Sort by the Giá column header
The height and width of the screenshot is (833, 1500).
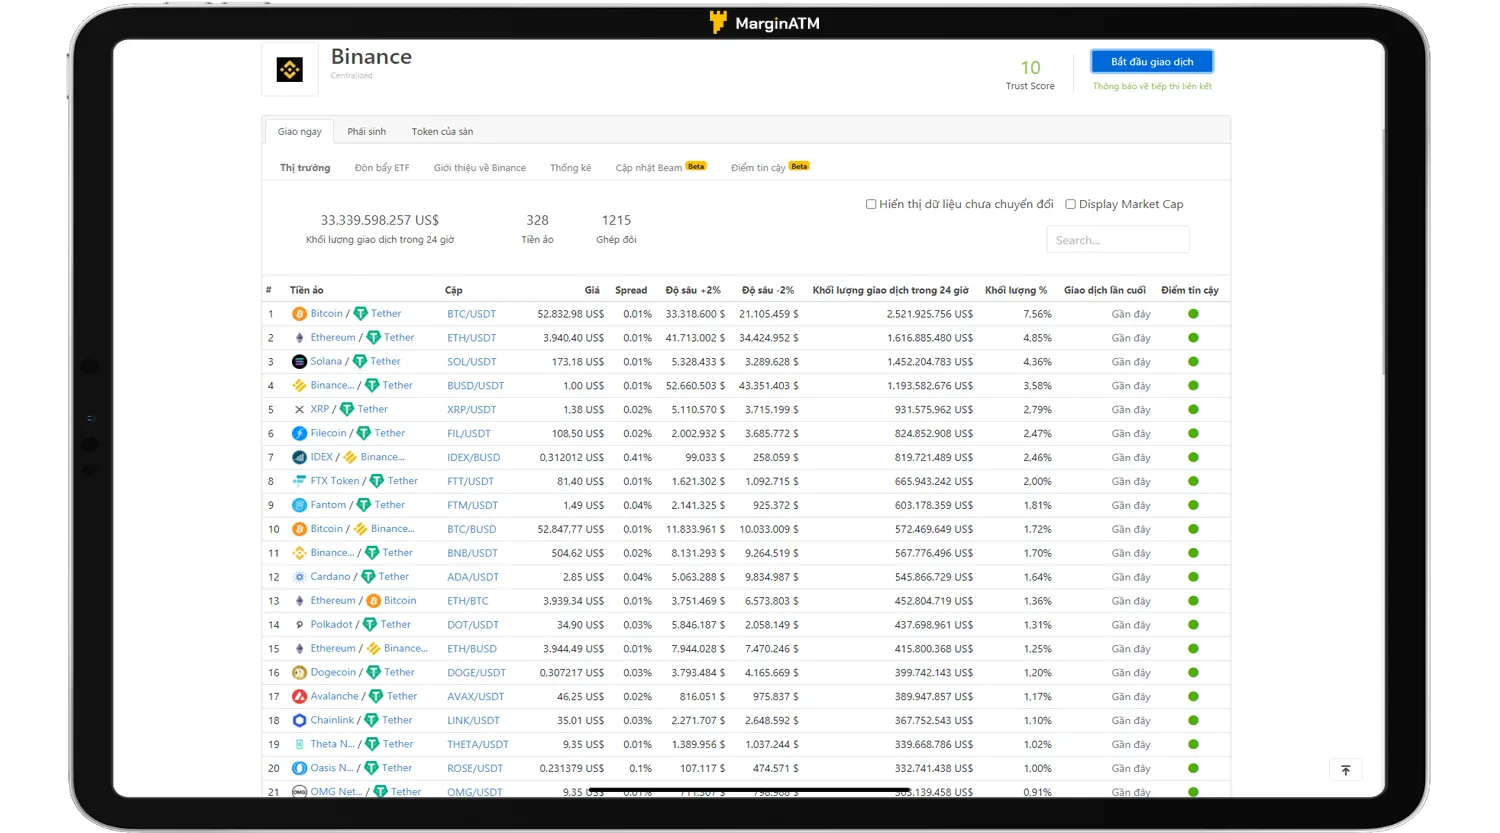pos(592,290)
